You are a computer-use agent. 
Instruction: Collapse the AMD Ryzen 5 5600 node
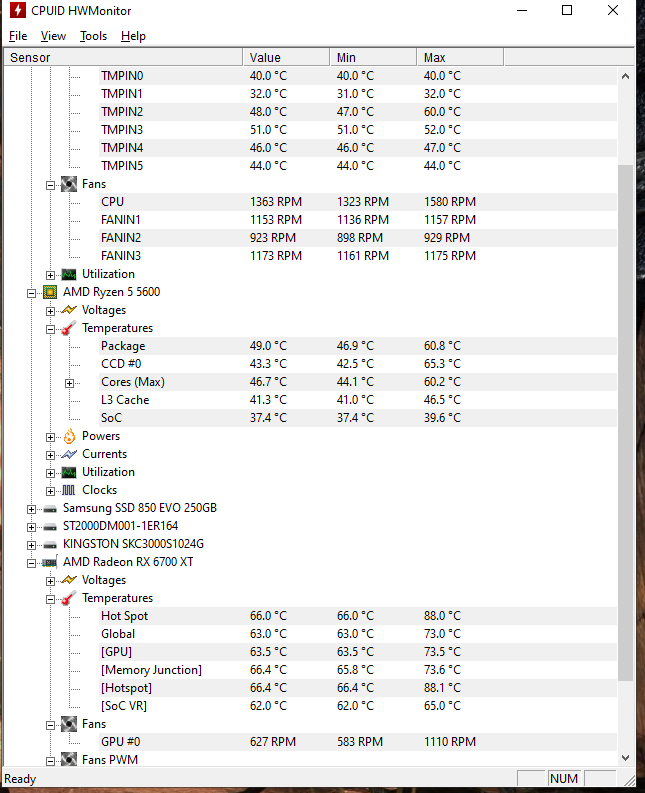[31, 293]
